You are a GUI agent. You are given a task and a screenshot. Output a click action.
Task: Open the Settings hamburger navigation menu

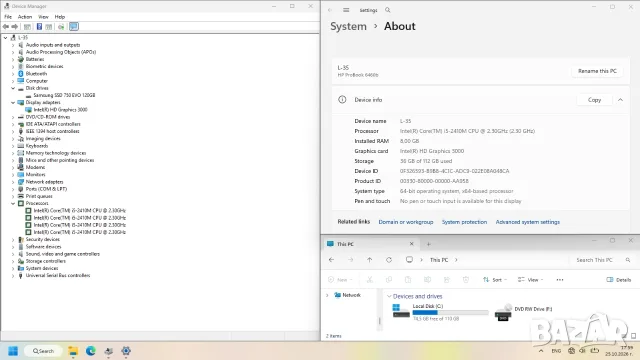coord(346,10)
